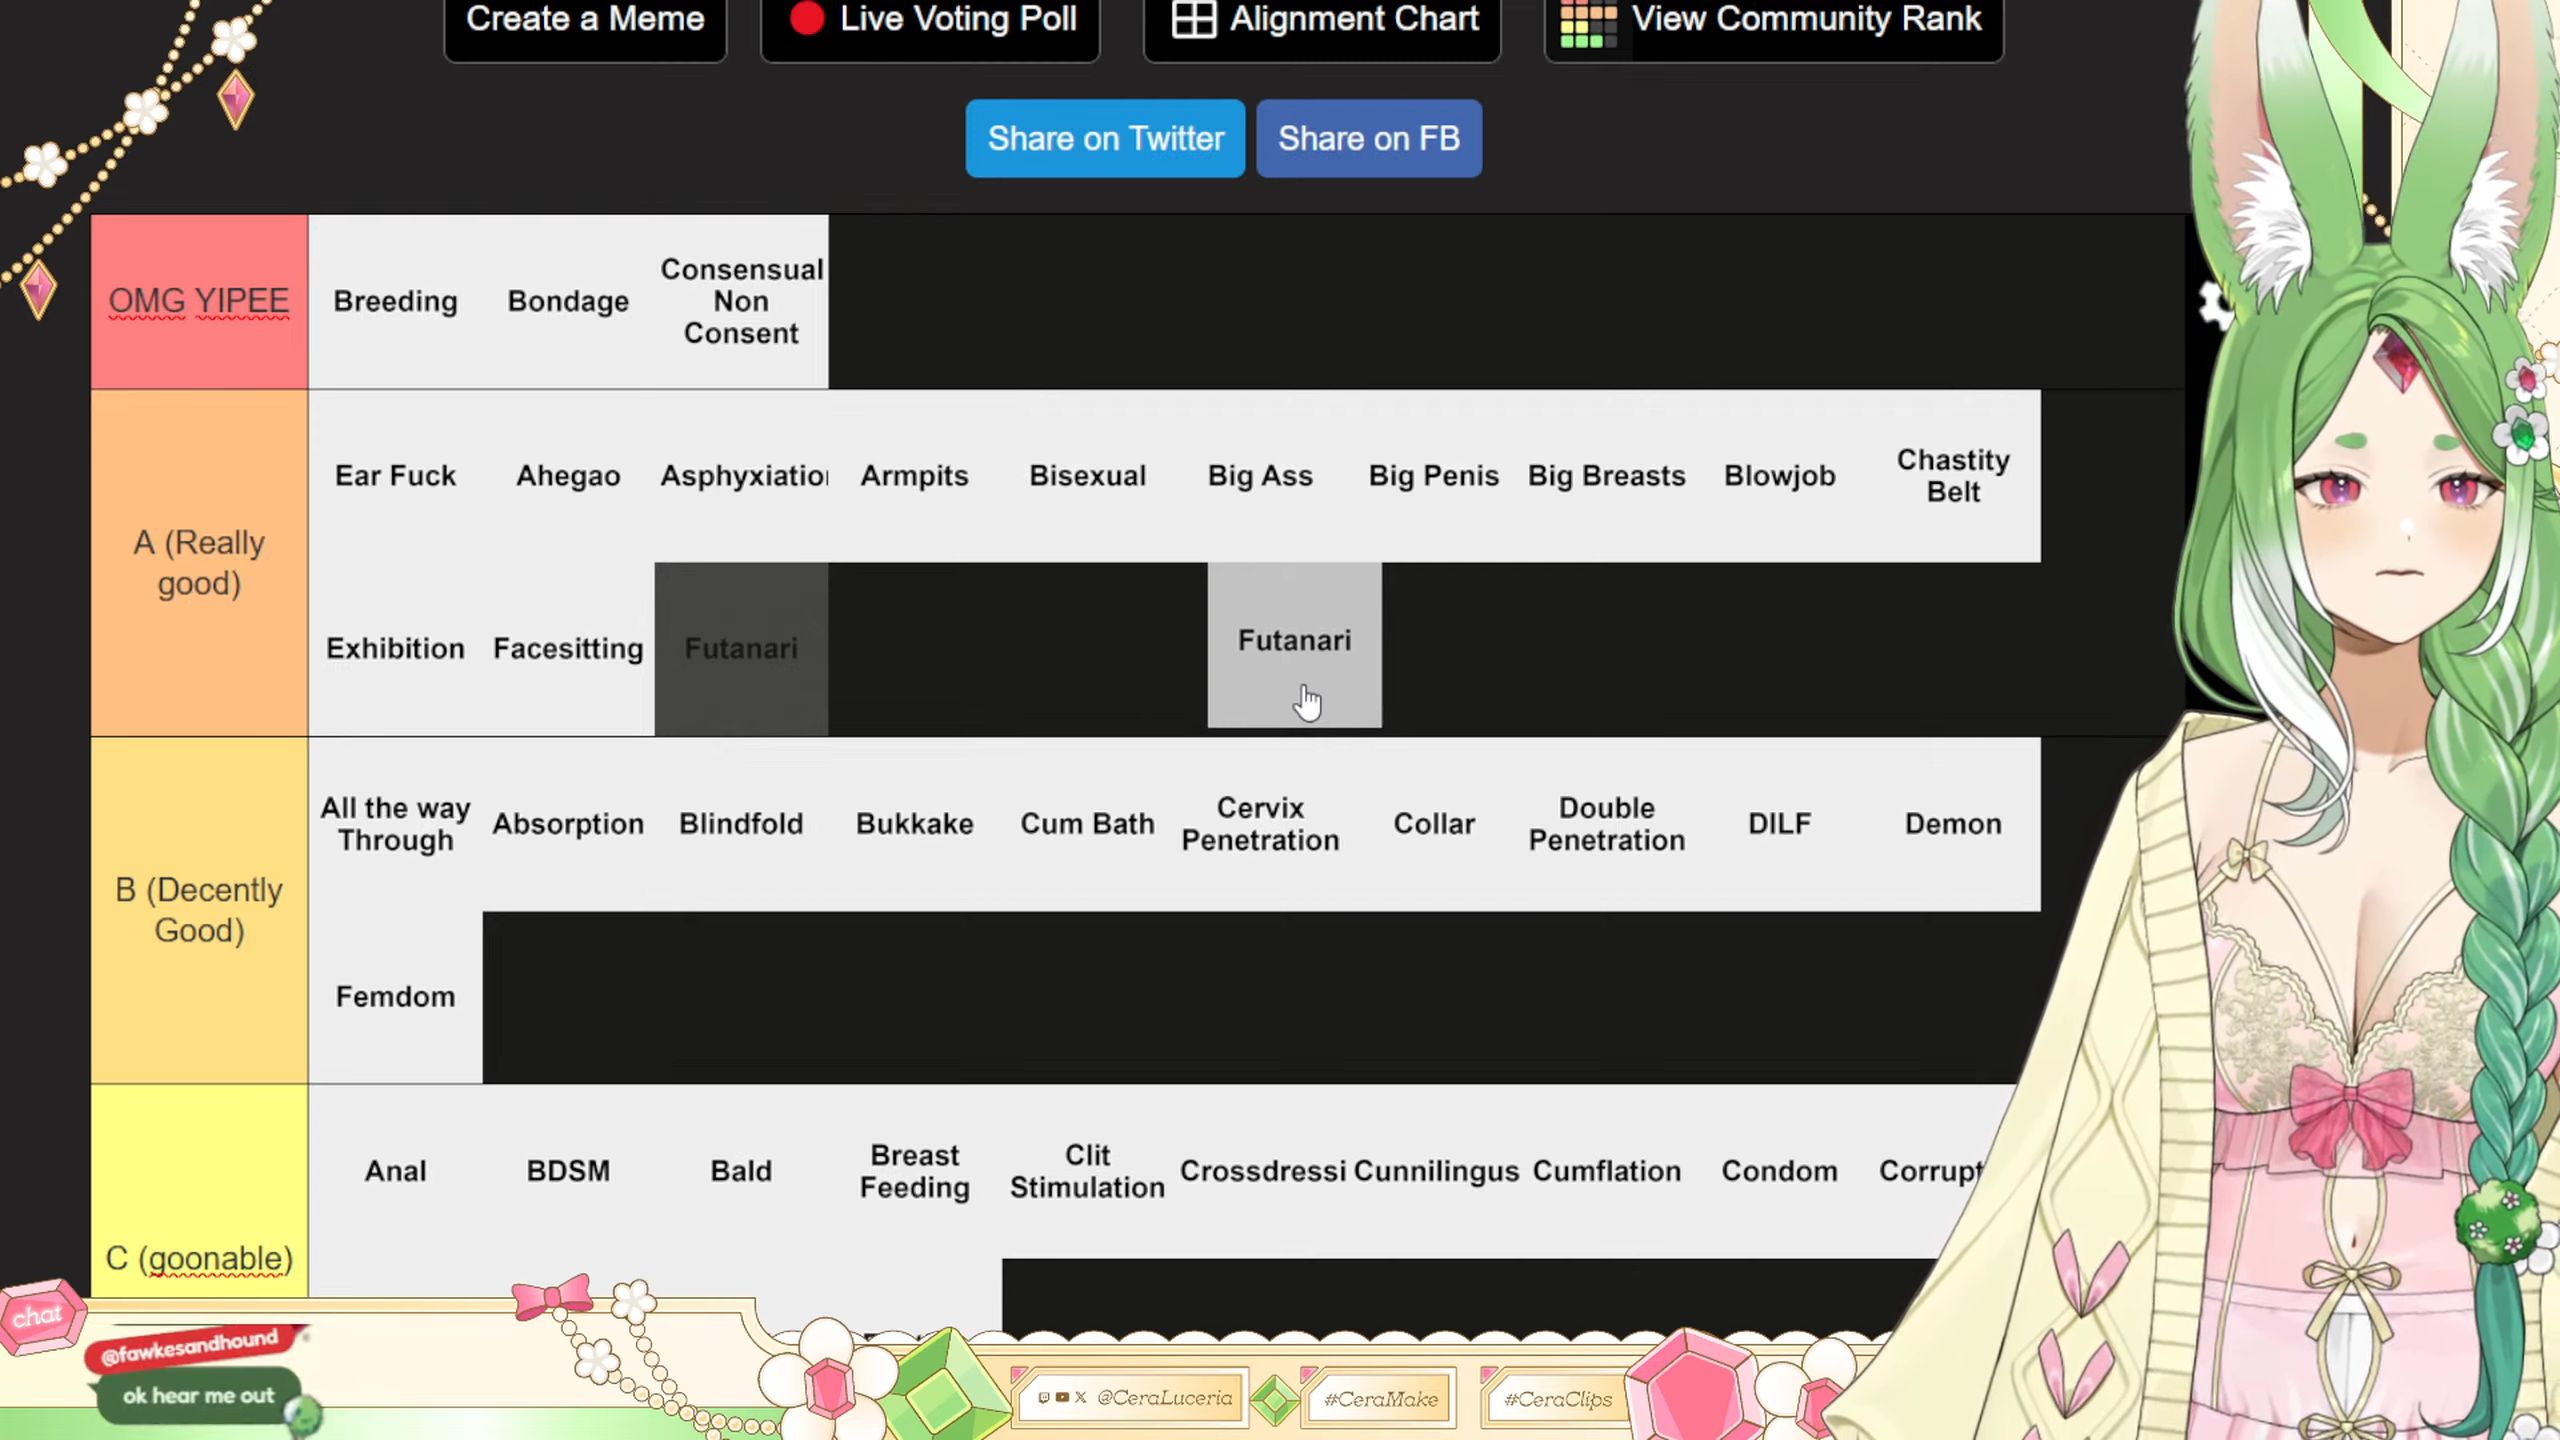The width and height of the screenshot is (2560, 1440).
Task: Select the A (Really good) tier label
Action: tap(199, 563)
